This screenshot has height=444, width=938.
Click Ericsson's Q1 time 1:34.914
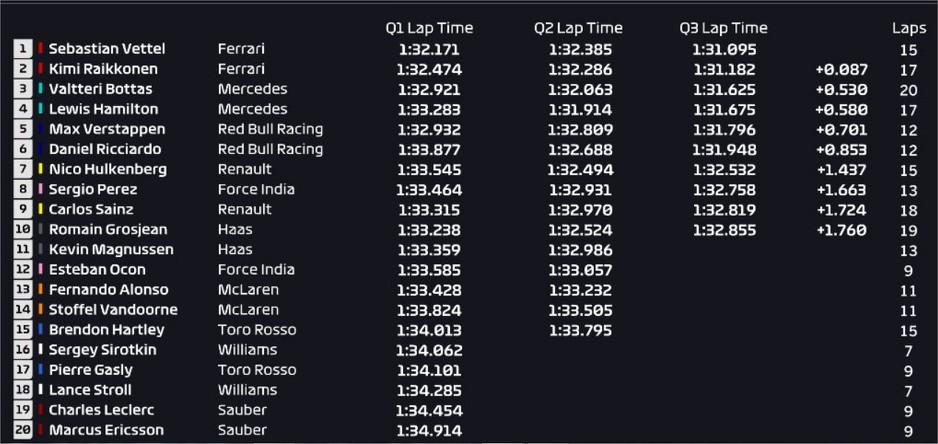[x=428, y=430]
